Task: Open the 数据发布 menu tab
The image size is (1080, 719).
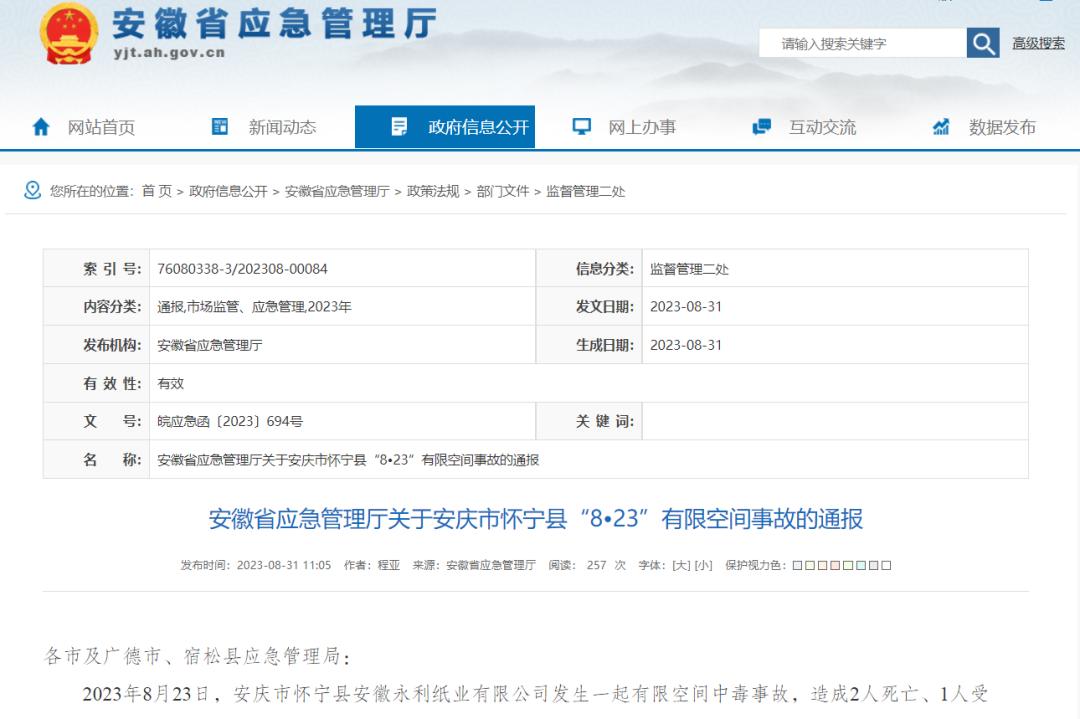Action: (x=1002, y=127)
